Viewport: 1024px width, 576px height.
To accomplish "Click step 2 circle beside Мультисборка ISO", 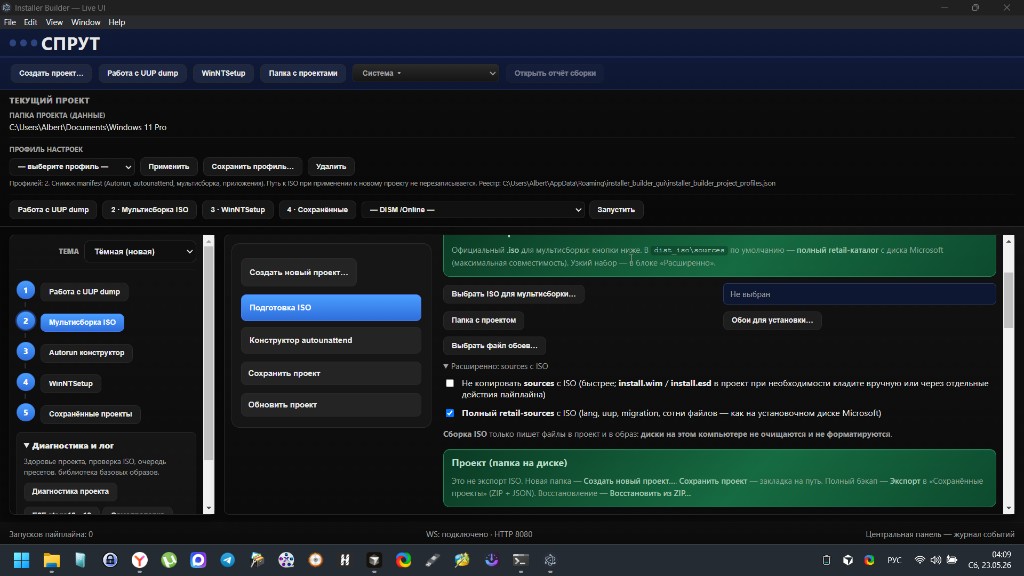I will click(x=25, y=321).
